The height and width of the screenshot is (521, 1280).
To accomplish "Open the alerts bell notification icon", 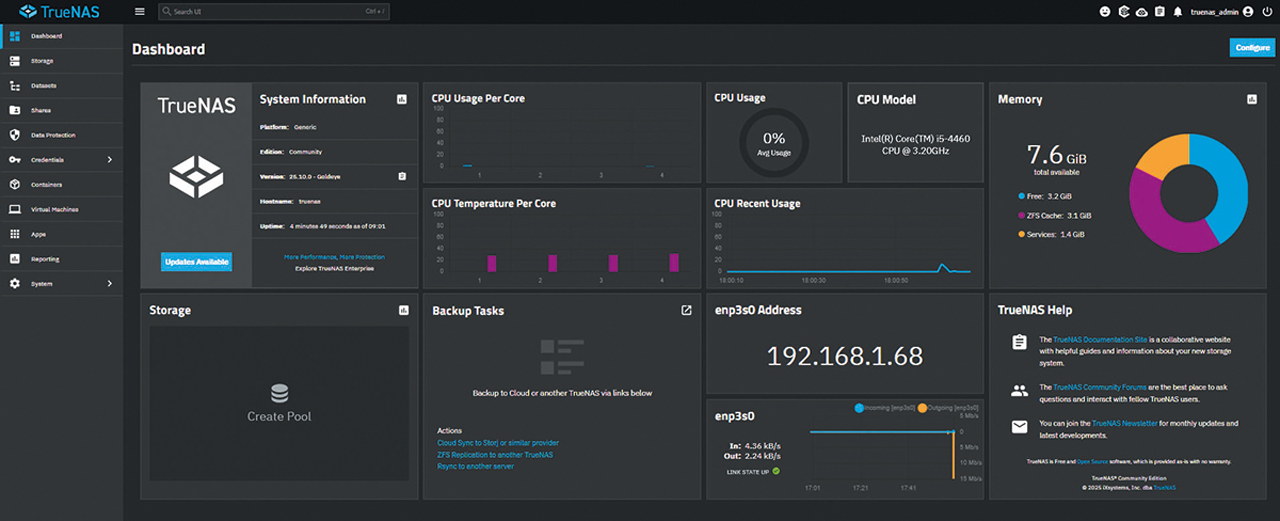I will 1178,12.
